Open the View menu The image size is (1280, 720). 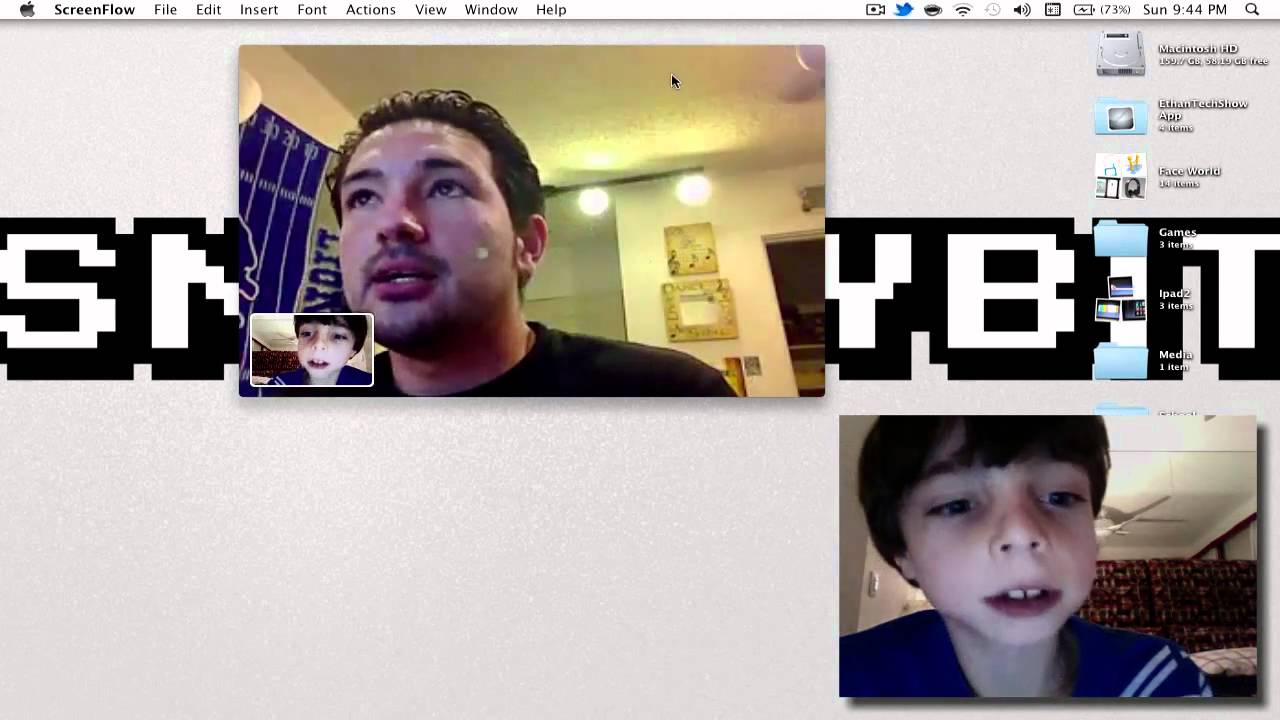pyautogui.click(x=431, y=10)
